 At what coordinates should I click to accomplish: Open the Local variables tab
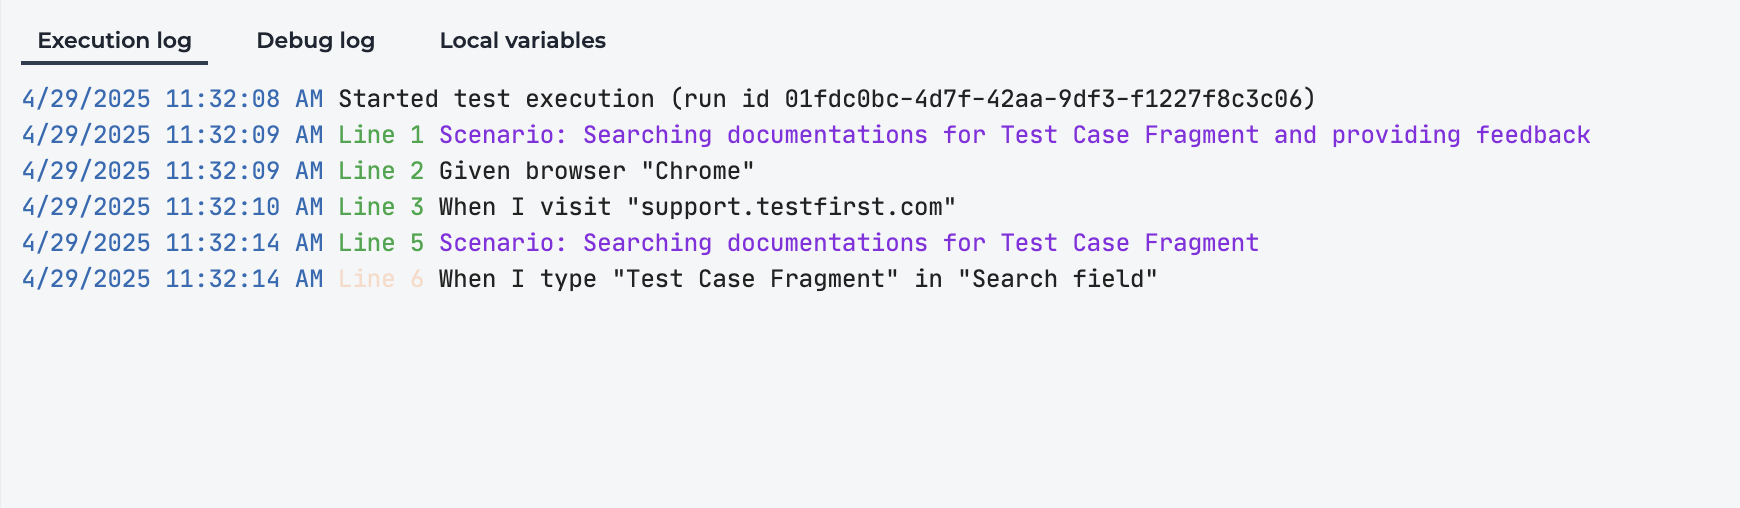point(522,41)
